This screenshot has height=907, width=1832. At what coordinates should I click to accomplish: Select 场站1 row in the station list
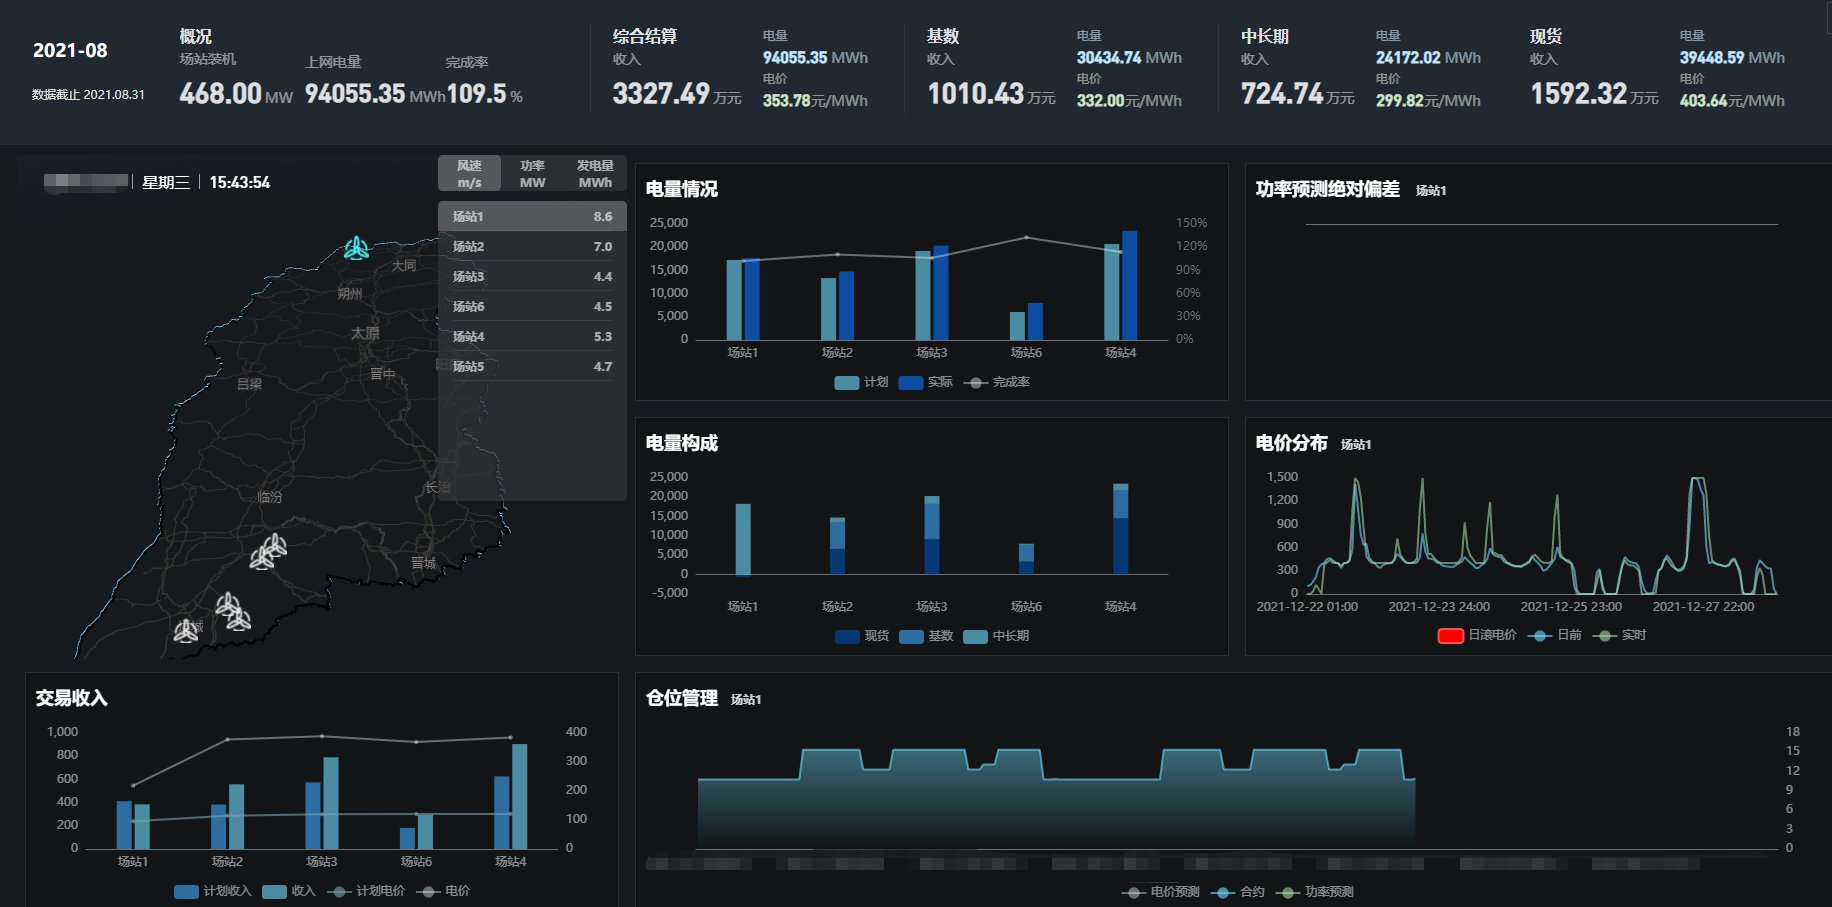point(532,217)
